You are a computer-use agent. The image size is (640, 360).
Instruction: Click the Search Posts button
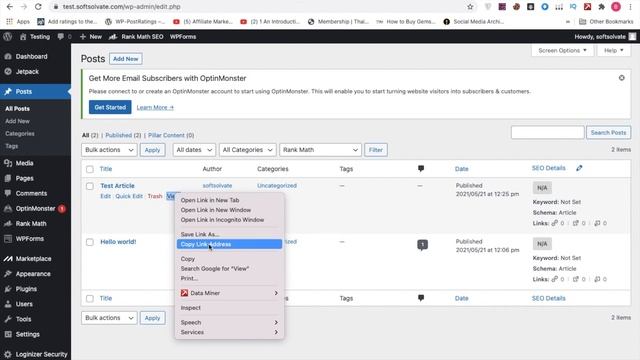(x=608, y=133)
